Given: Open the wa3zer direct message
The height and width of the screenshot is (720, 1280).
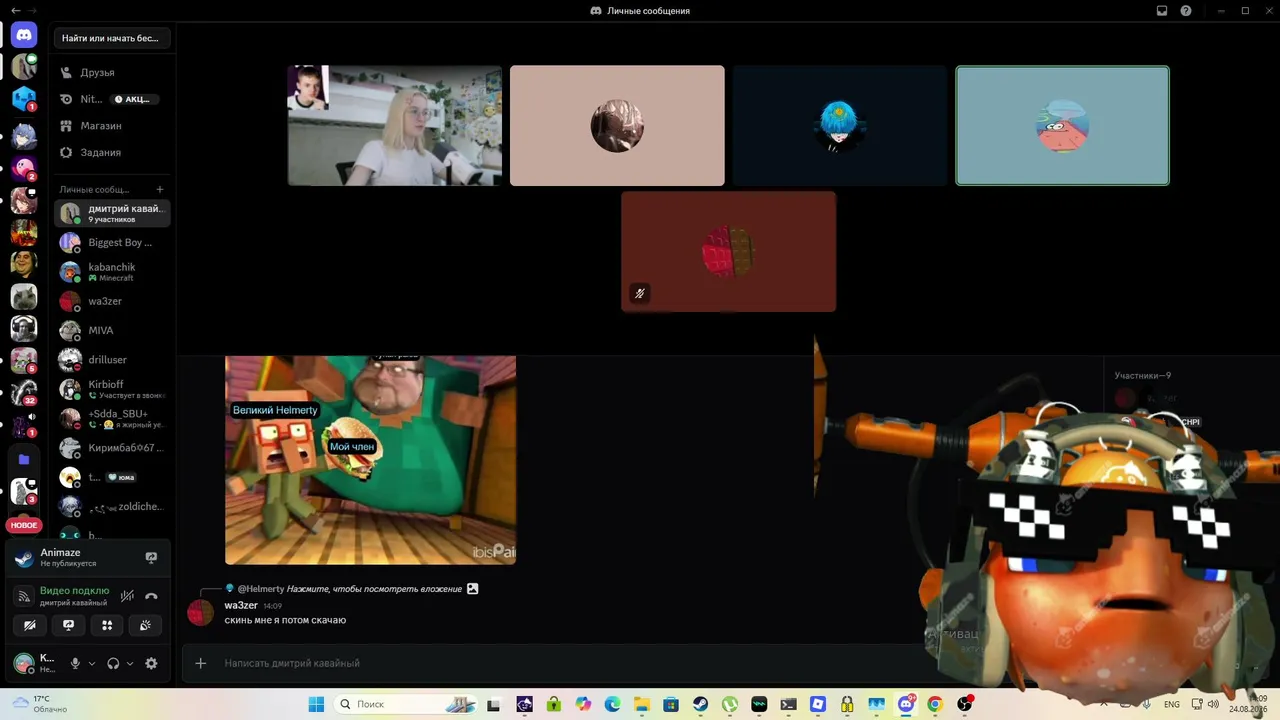Looking at the screenshot, I should (x=112, y=301).
